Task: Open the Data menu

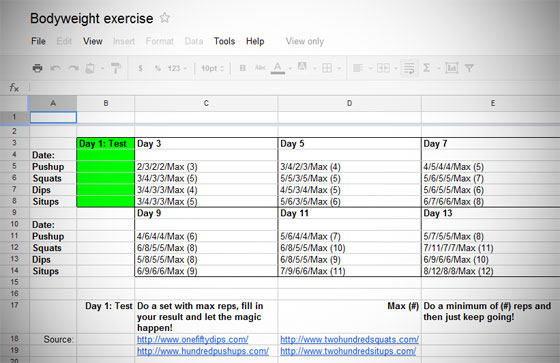Action: pos(194,41)
